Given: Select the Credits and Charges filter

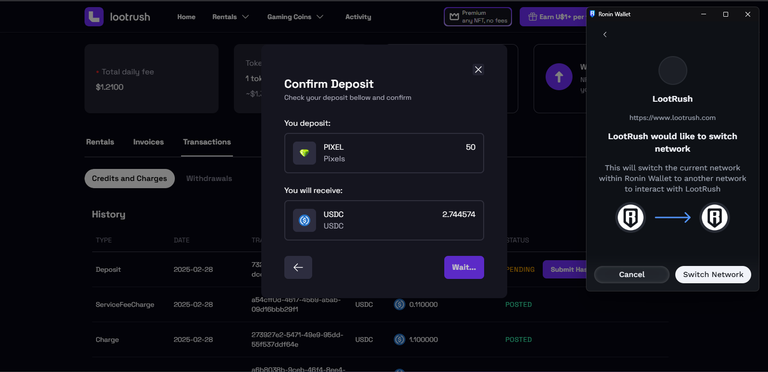Looking at the screenshot, I should click(x=129, y=179).
